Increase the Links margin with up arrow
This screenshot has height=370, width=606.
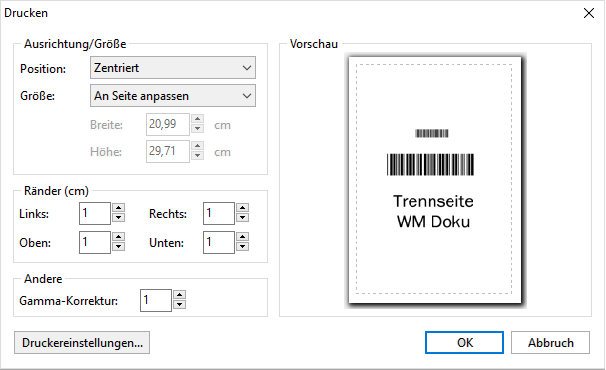click(x=118, y=208)
